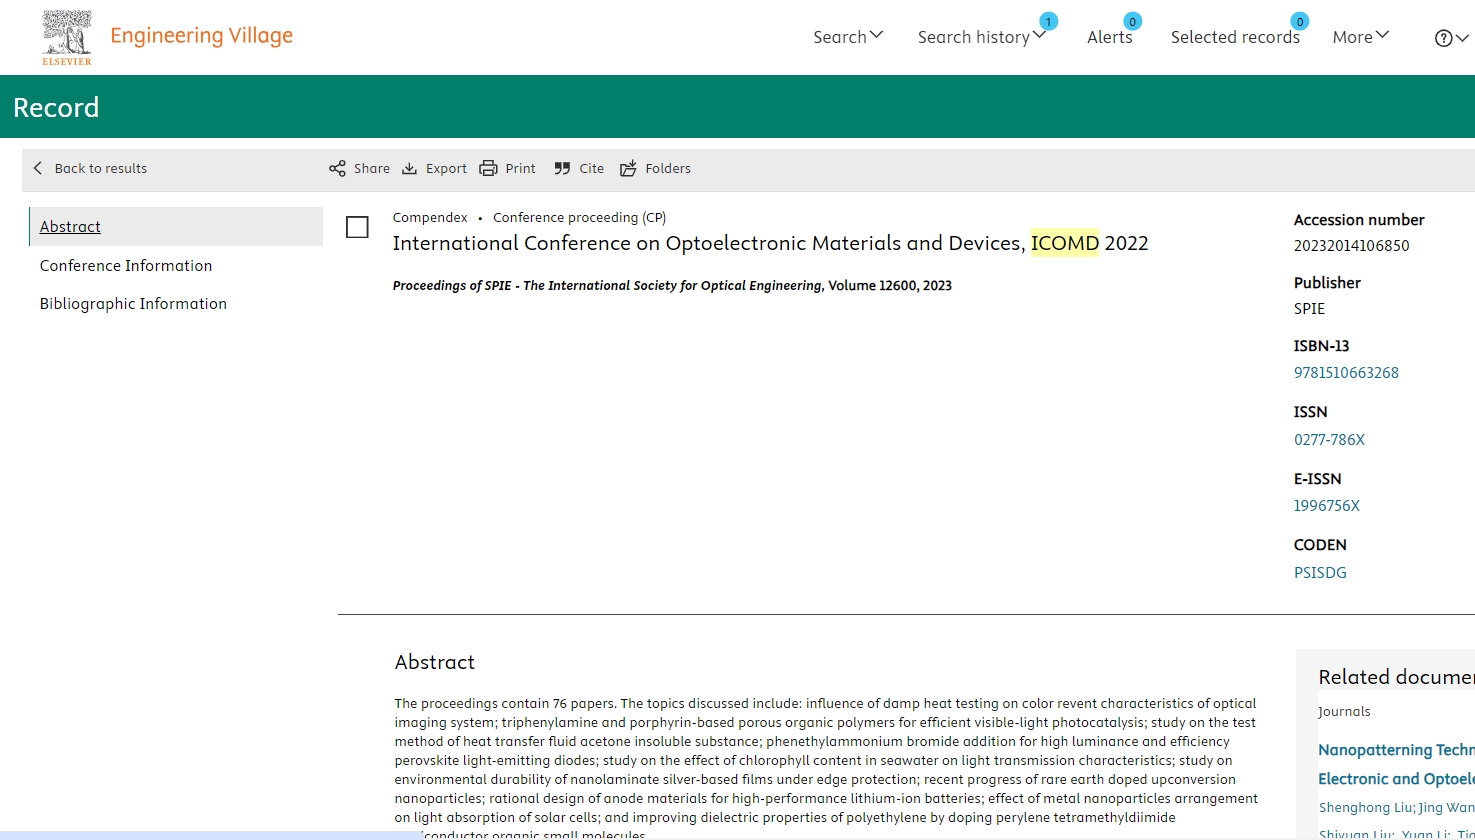
Task: Go back to results
Action: 90,168
